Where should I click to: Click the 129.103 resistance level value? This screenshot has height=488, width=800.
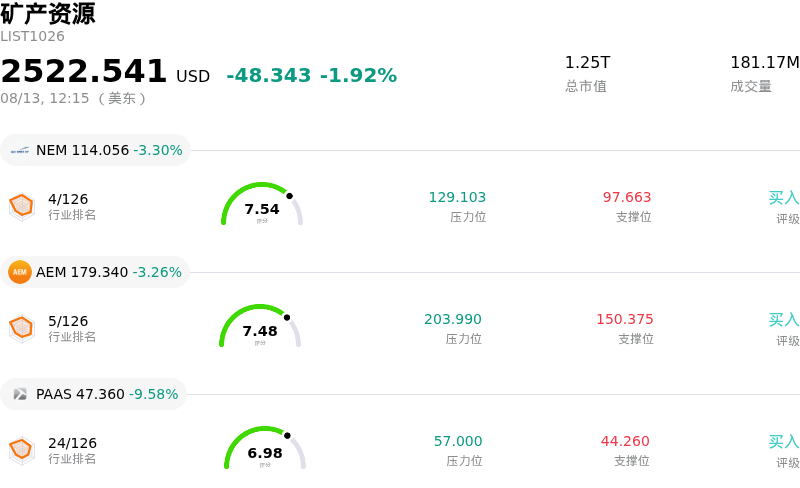(457, 197)
